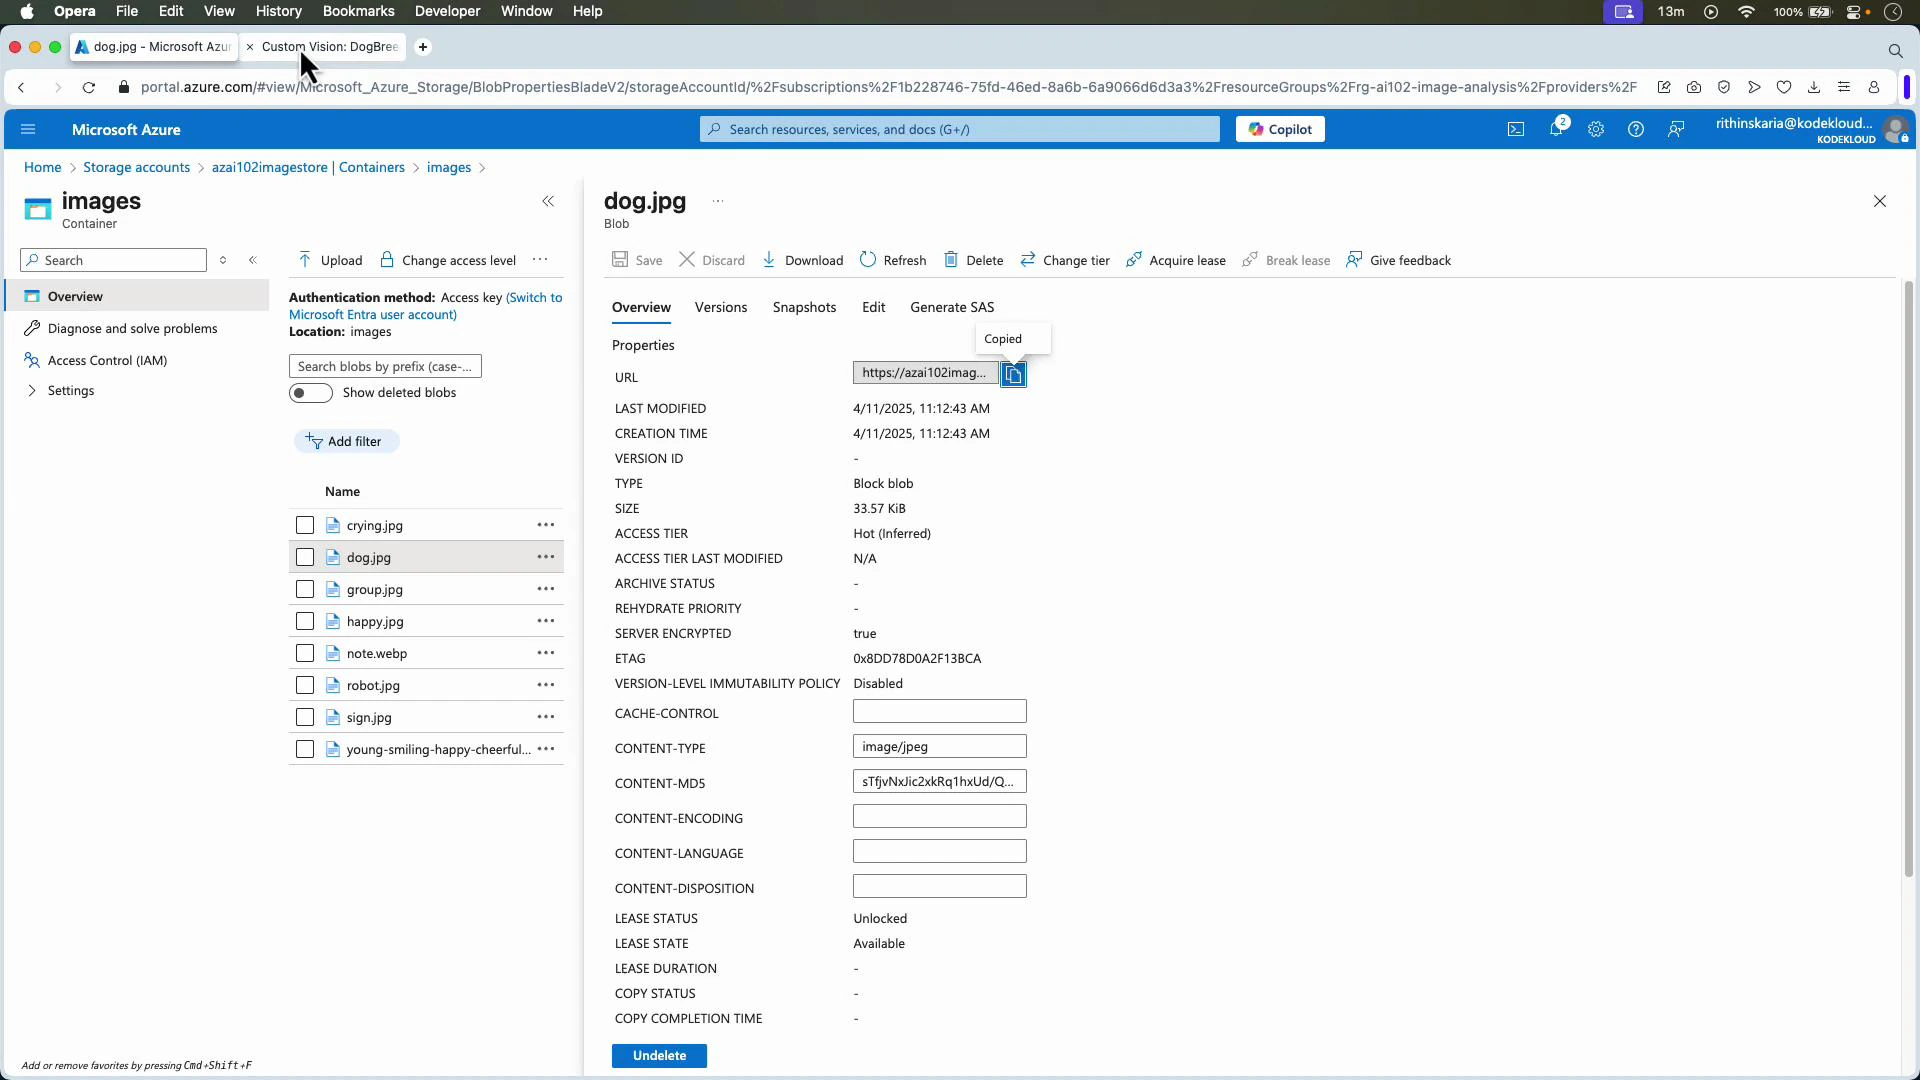Select the dog.jpg checkbox
The image size is (1920, 1080).
tap(305, 557)
